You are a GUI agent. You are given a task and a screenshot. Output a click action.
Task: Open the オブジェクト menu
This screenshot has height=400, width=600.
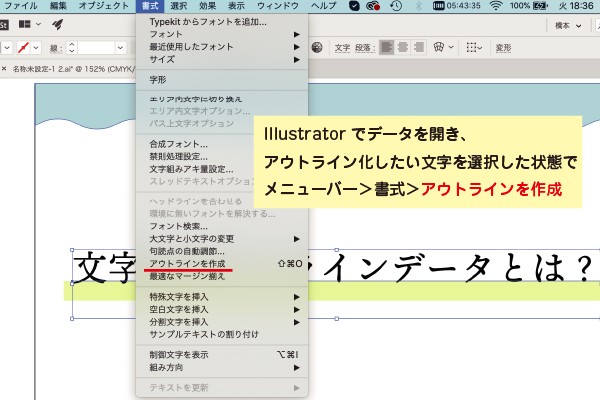104,6
